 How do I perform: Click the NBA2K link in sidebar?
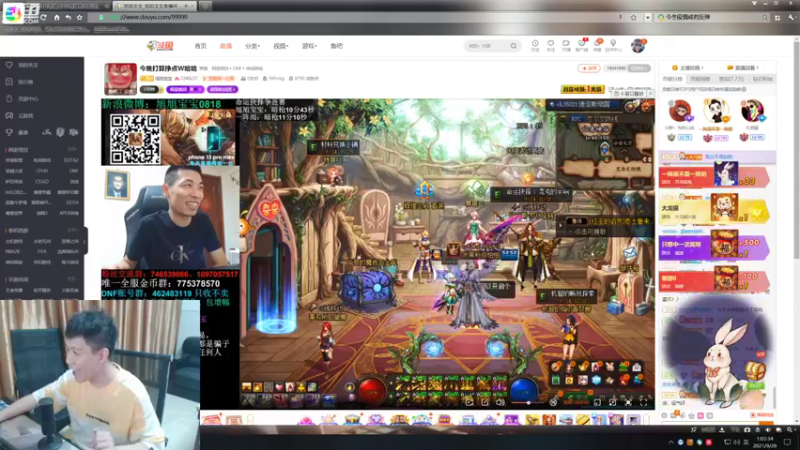coord(13,252)
